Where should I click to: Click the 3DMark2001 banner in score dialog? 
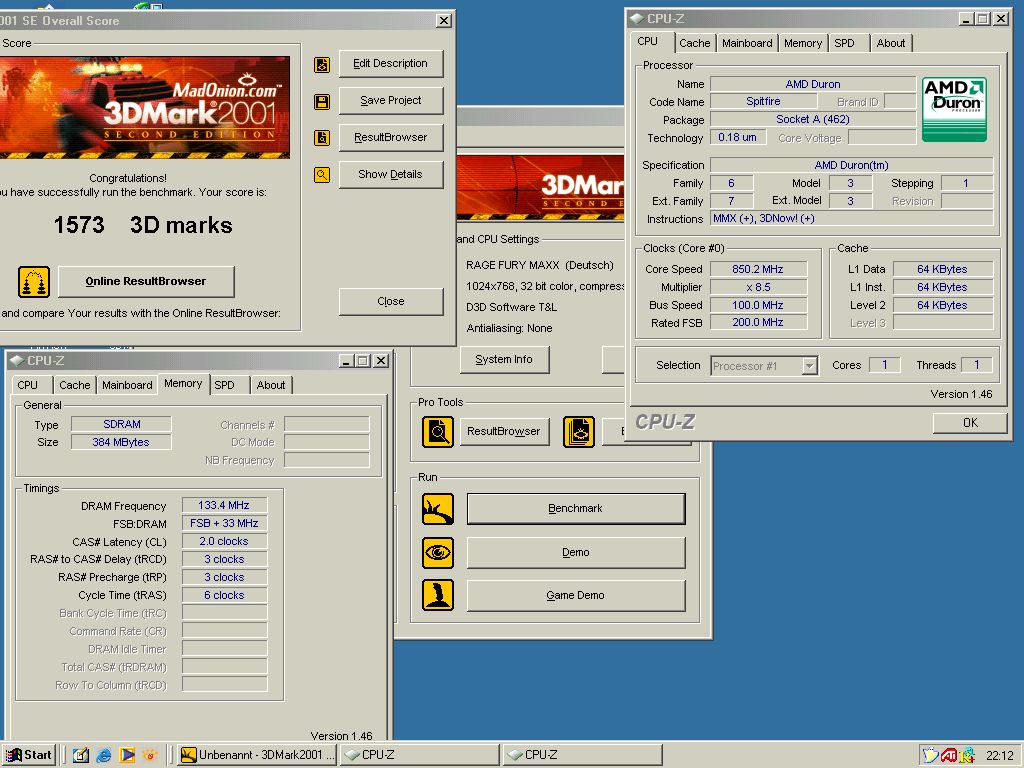[145, 107]
